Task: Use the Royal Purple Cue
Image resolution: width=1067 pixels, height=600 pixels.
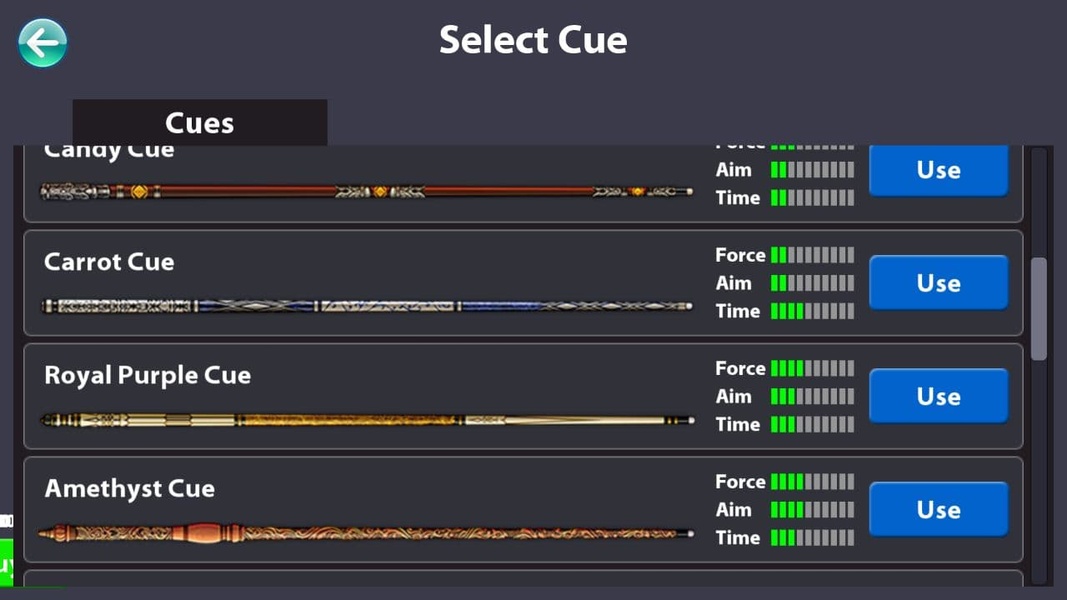Action: click(938, 396)
